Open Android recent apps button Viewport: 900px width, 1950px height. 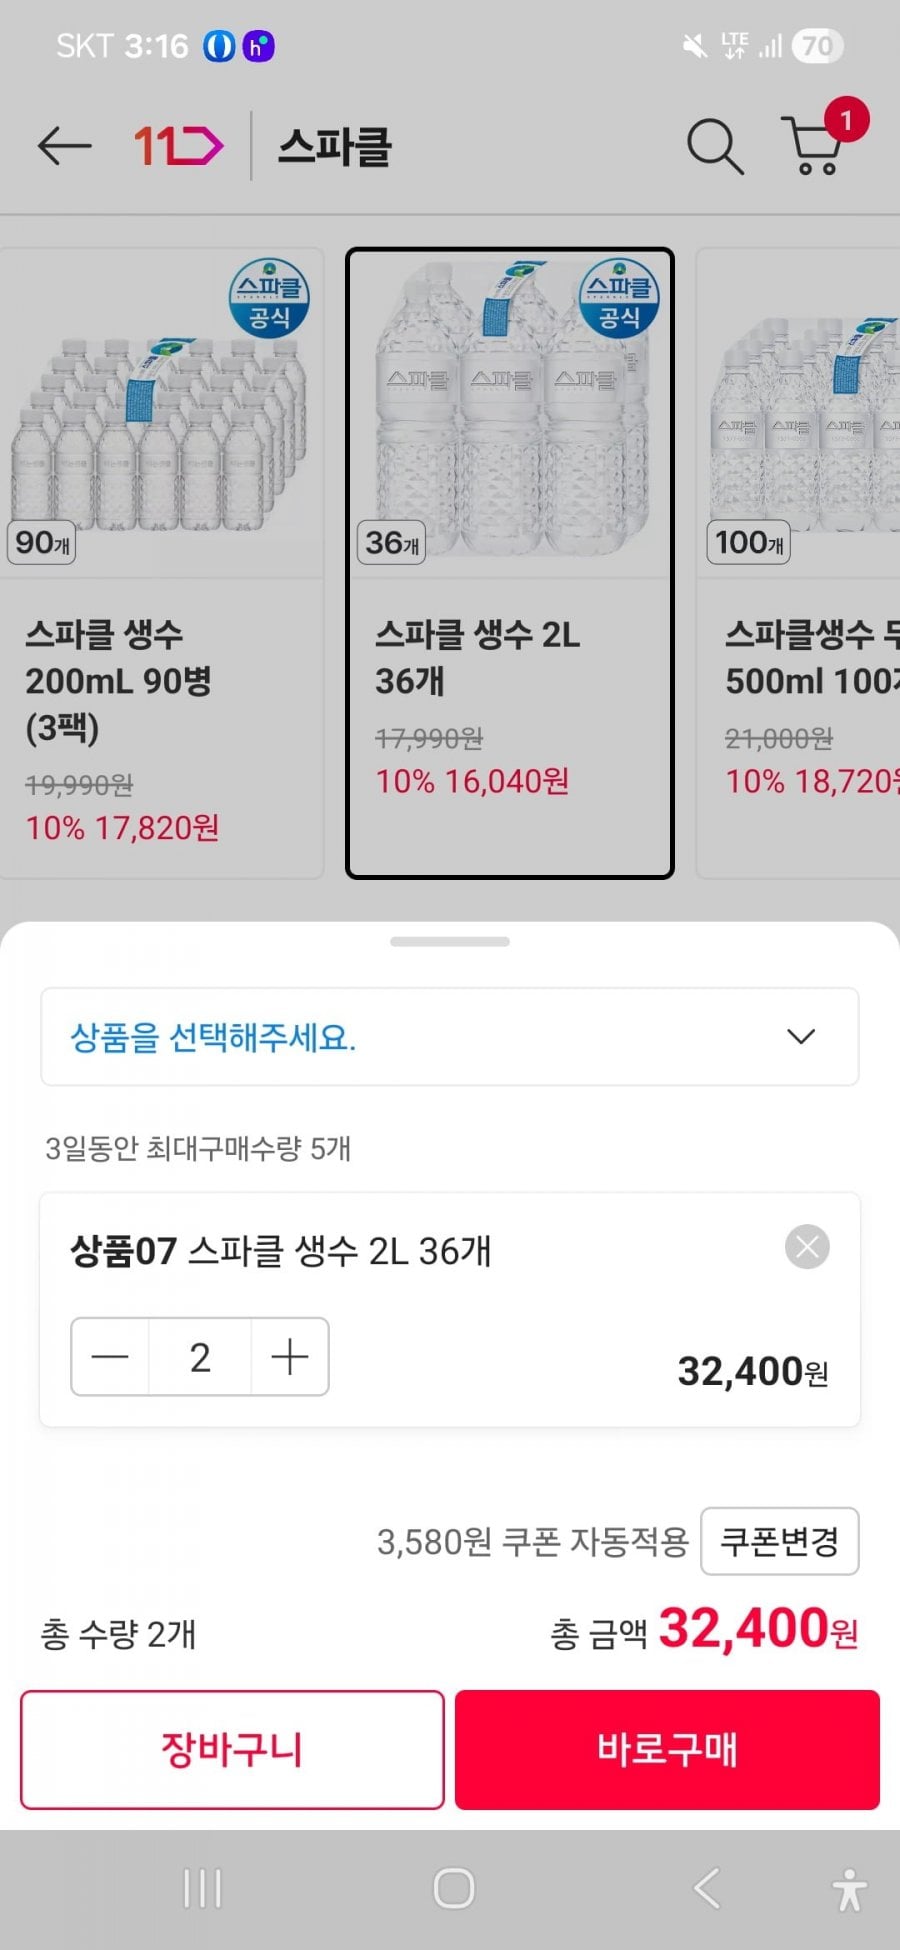(x=202, y=1889)
